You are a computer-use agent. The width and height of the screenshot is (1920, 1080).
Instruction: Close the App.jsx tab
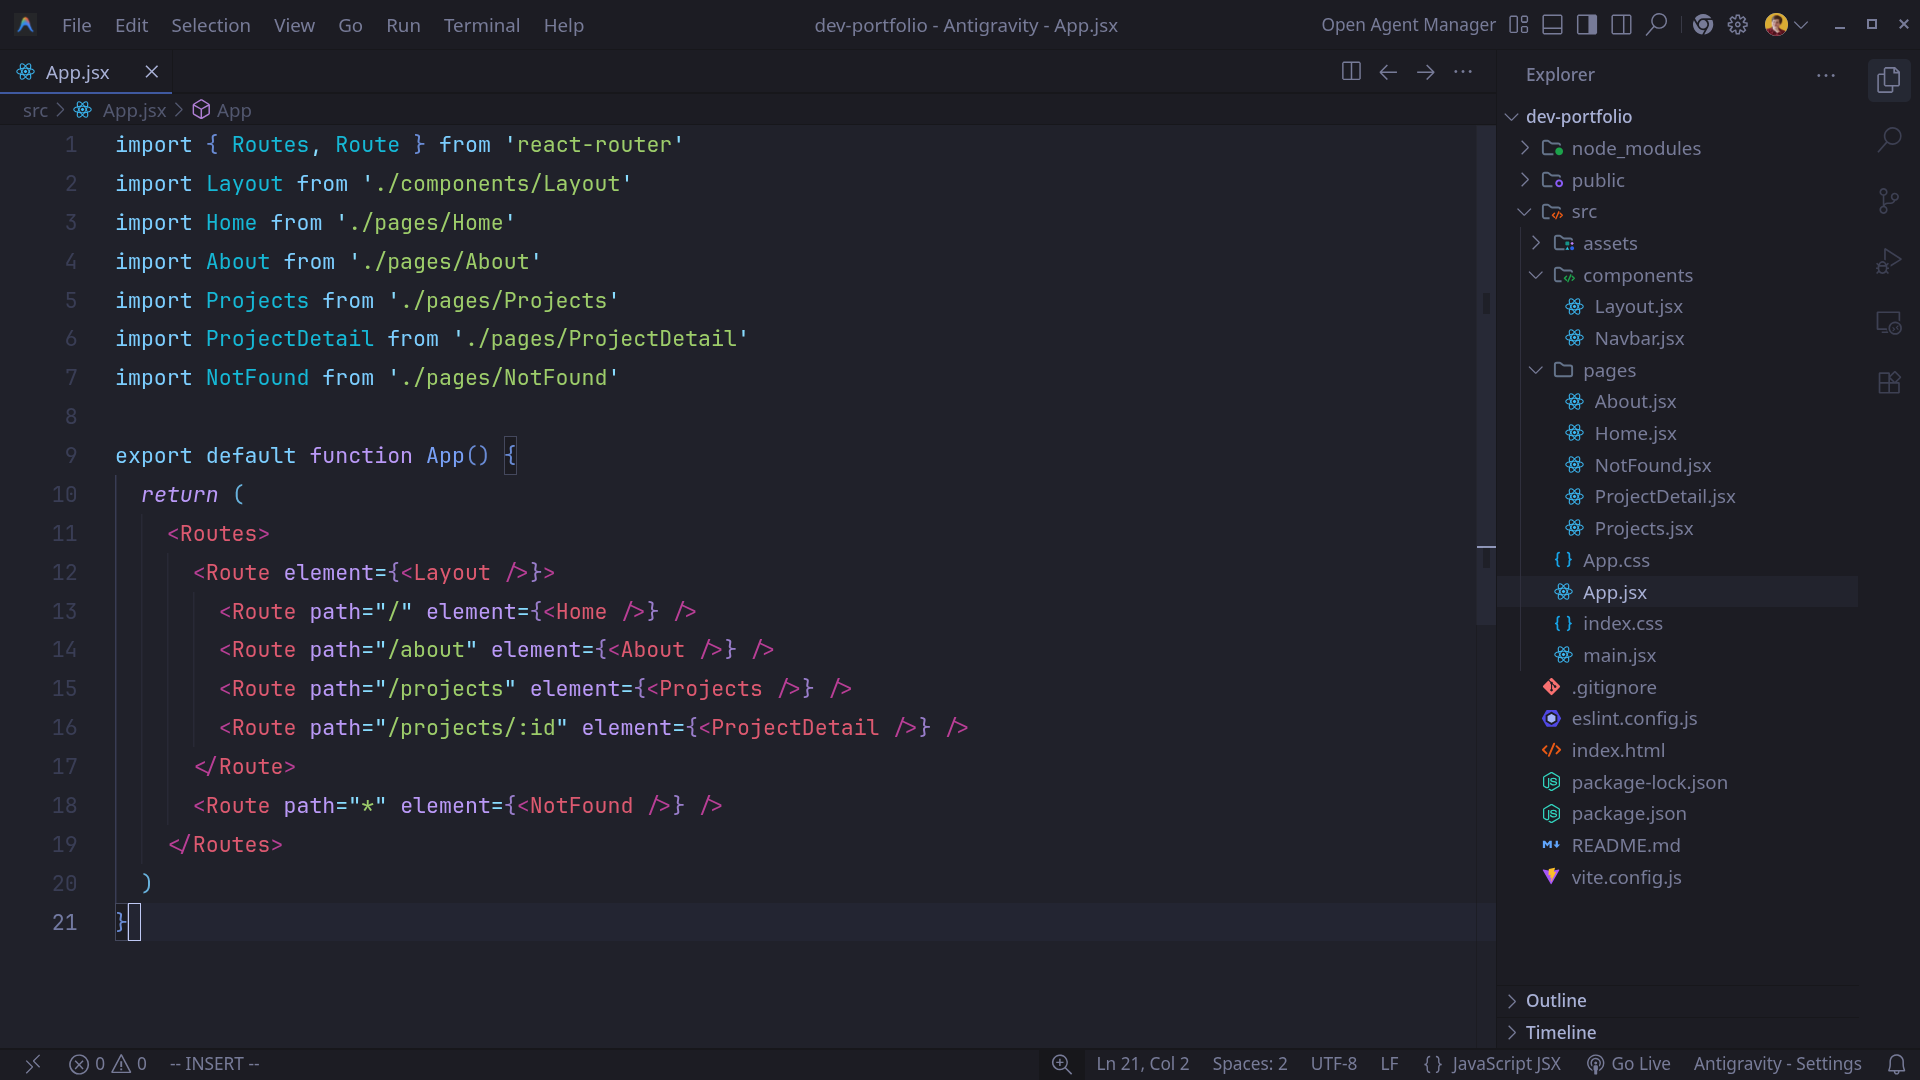(x=151, y=72)
